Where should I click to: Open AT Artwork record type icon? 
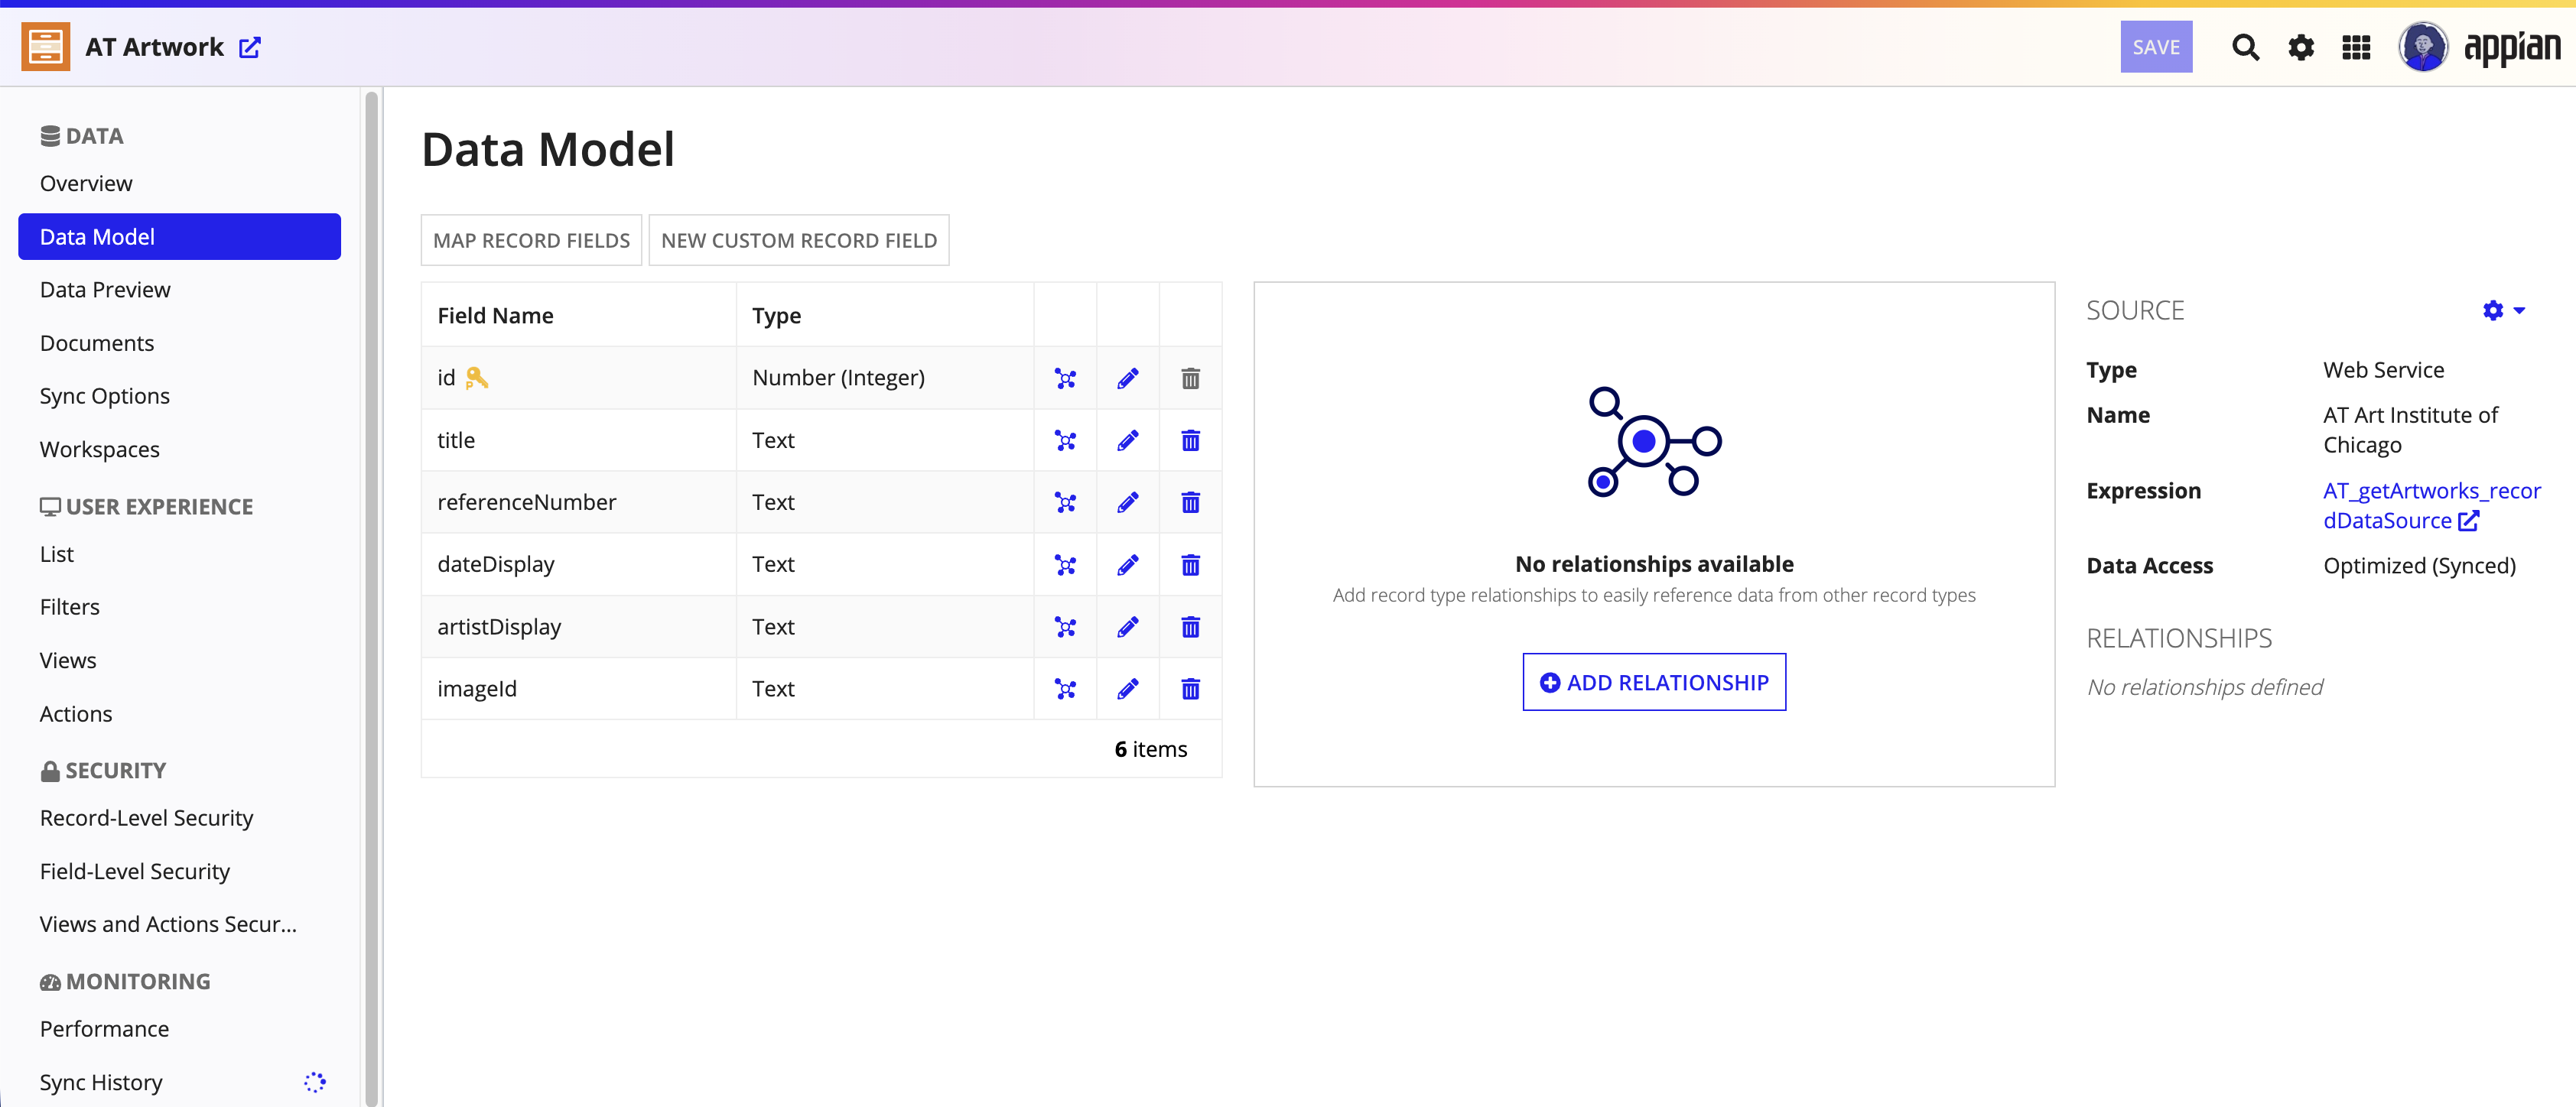click(46, 47)
